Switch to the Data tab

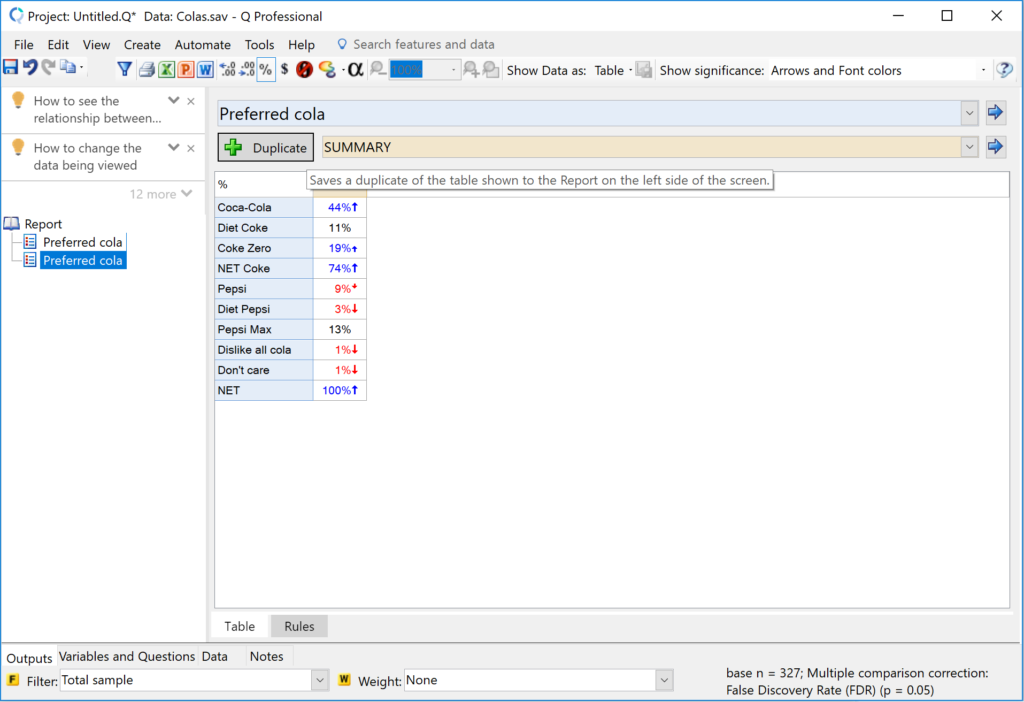coord(214,656)
